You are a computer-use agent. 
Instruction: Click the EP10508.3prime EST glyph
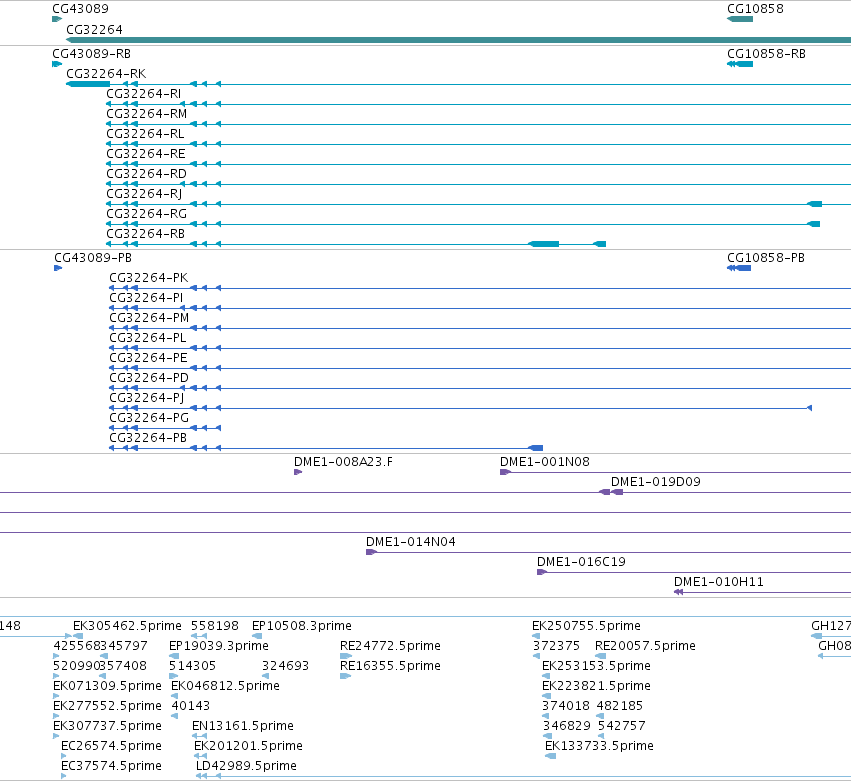coord(257,636)
